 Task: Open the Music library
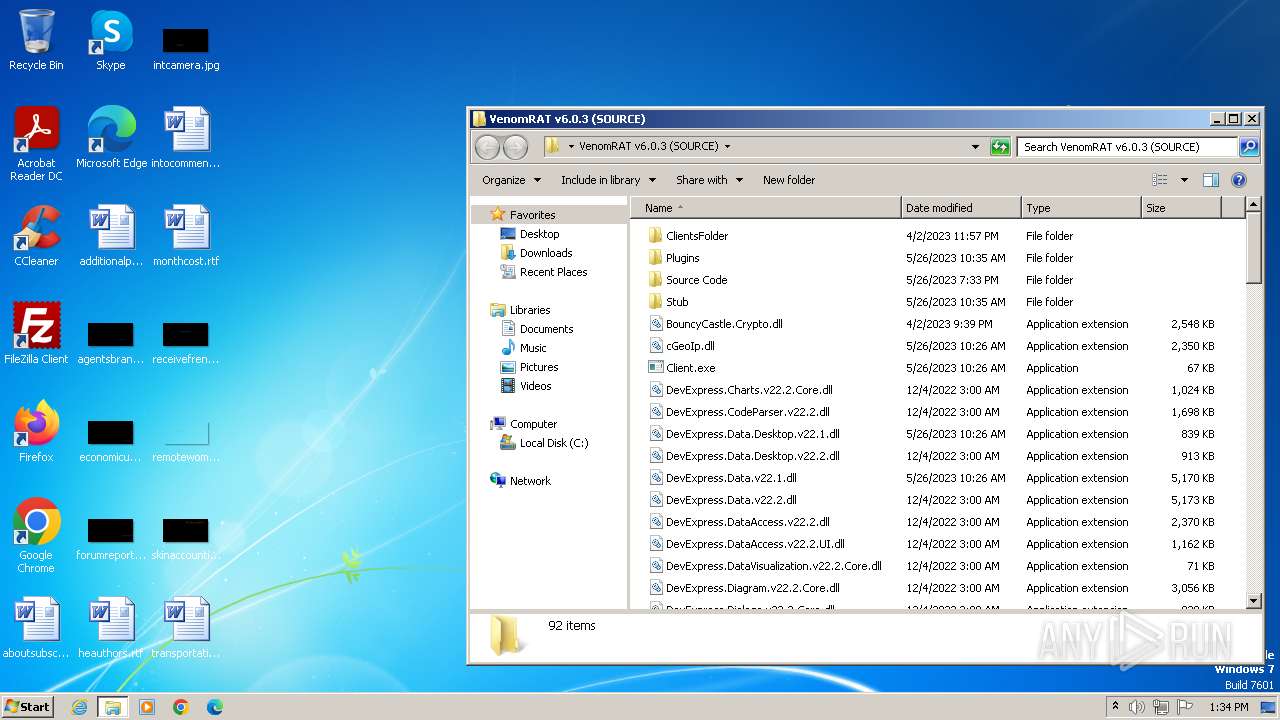[523, 348]
